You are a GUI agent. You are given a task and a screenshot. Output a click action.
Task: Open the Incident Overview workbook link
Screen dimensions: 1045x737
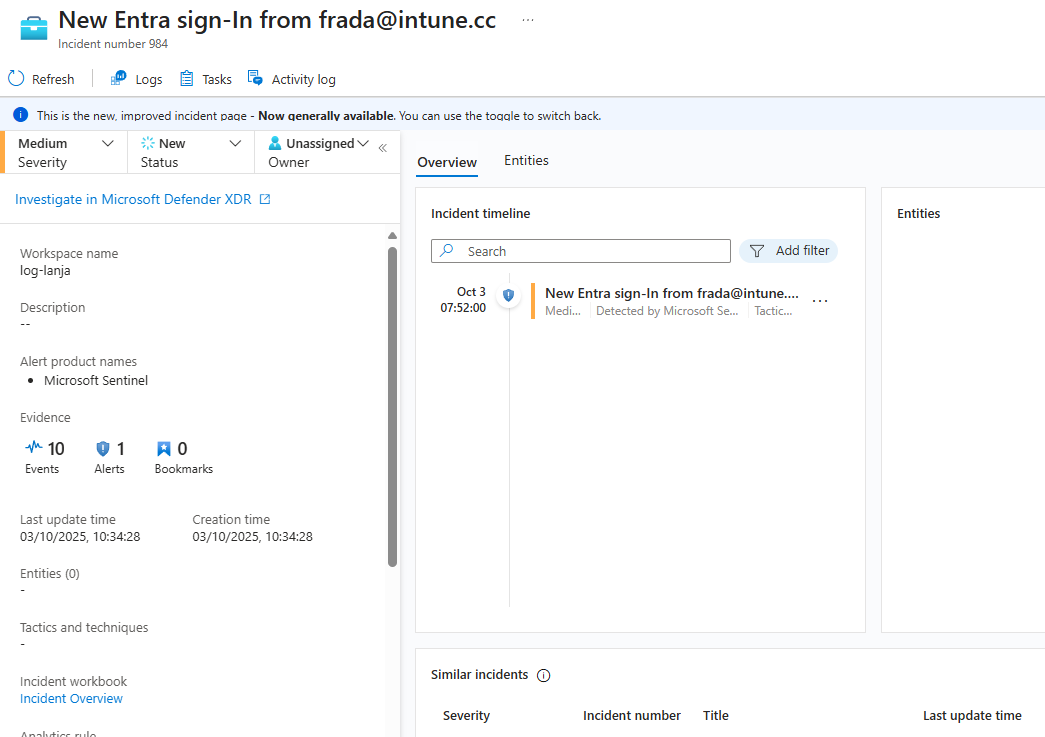click(x=71, y=698)
